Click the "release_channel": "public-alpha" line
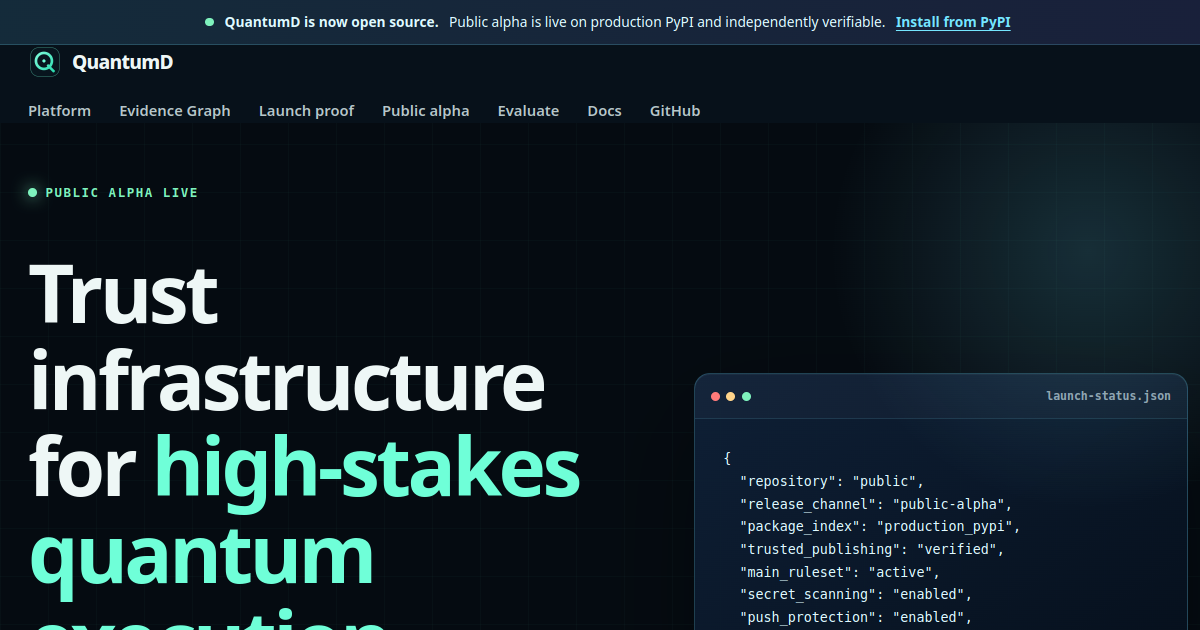The width and height of the screenshot is (1200, 630). 876,504
